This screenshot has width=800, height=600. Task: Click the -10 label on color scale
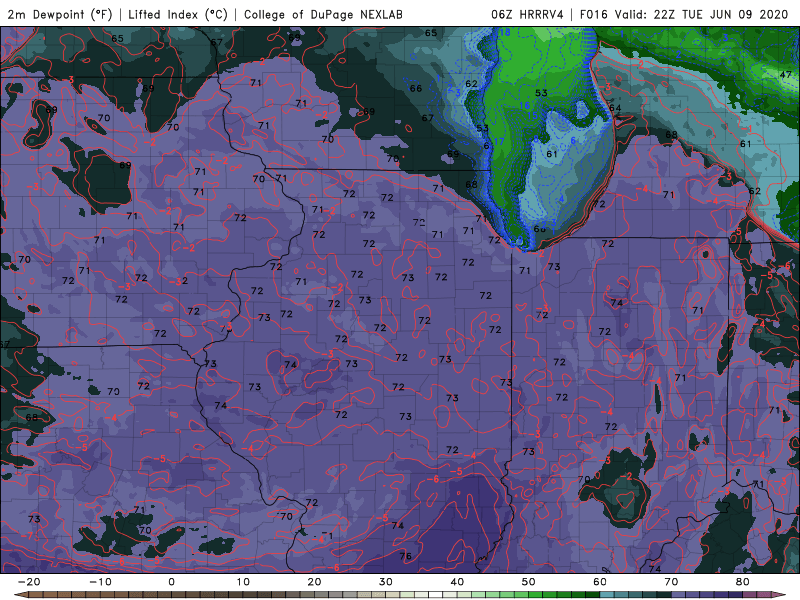100,582
